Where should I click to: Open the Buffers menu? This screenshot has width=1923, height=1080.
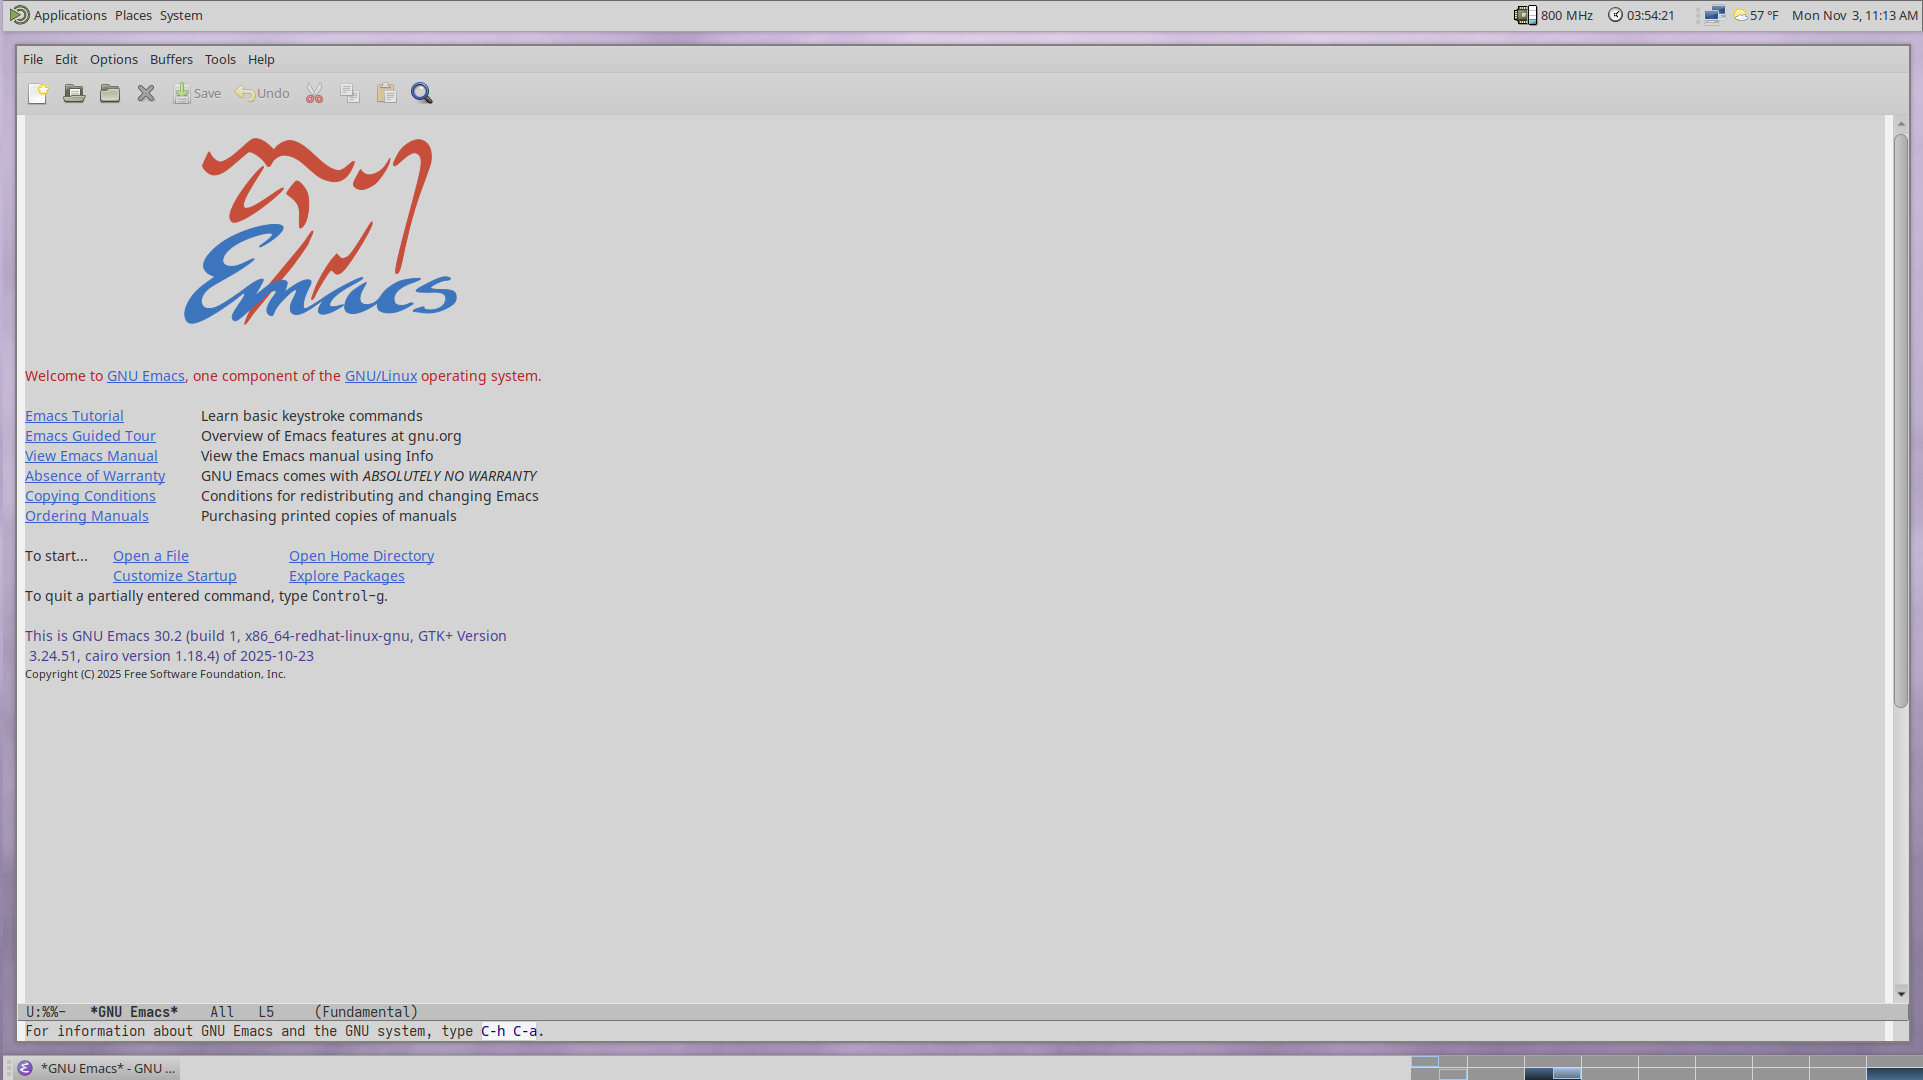(x=171, y=59)
